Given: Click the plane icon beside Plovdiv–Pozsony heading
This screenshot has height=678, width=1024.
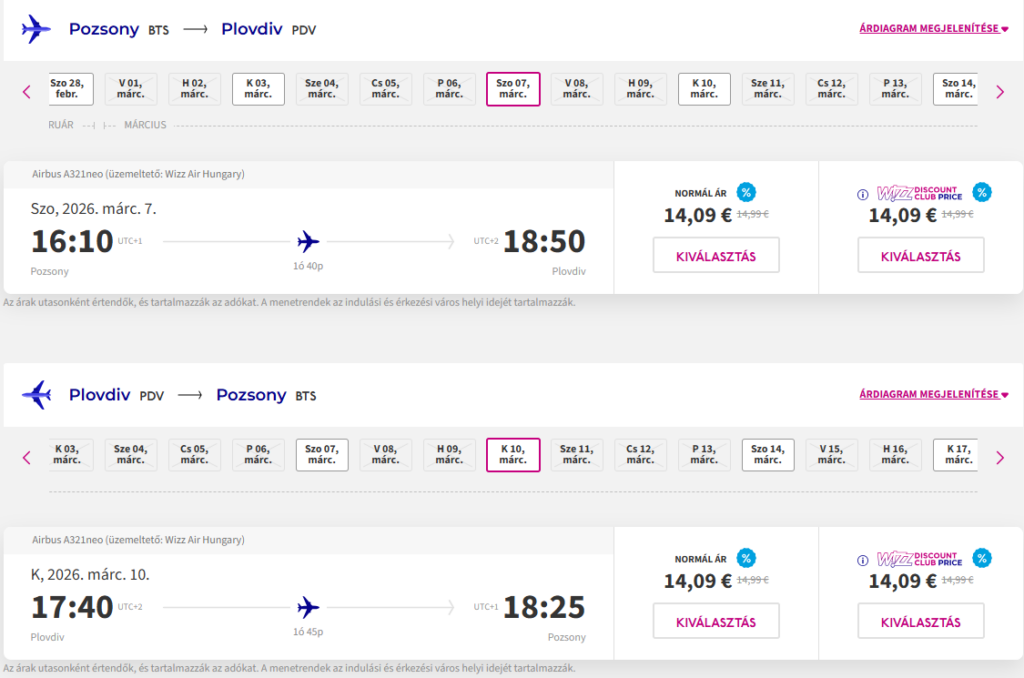Looking at the screenshot, I should (36, 395).
